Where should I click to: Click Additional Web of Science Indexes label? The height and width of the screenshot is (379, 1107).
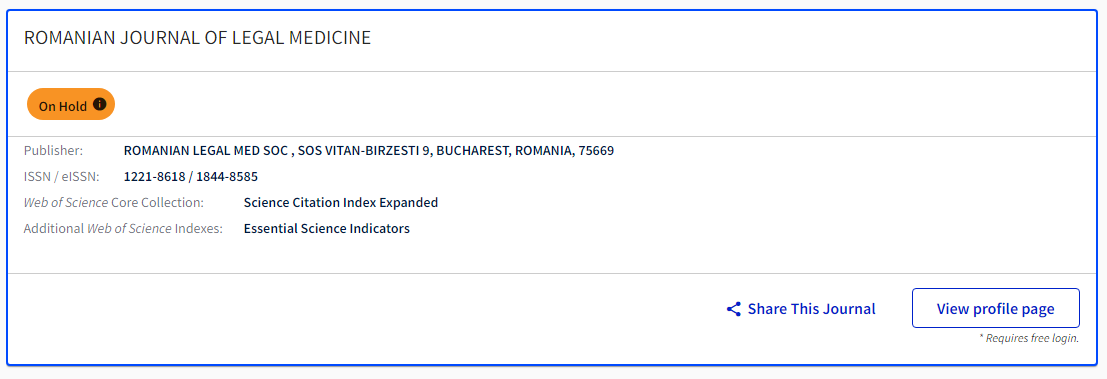coord(123,229)
